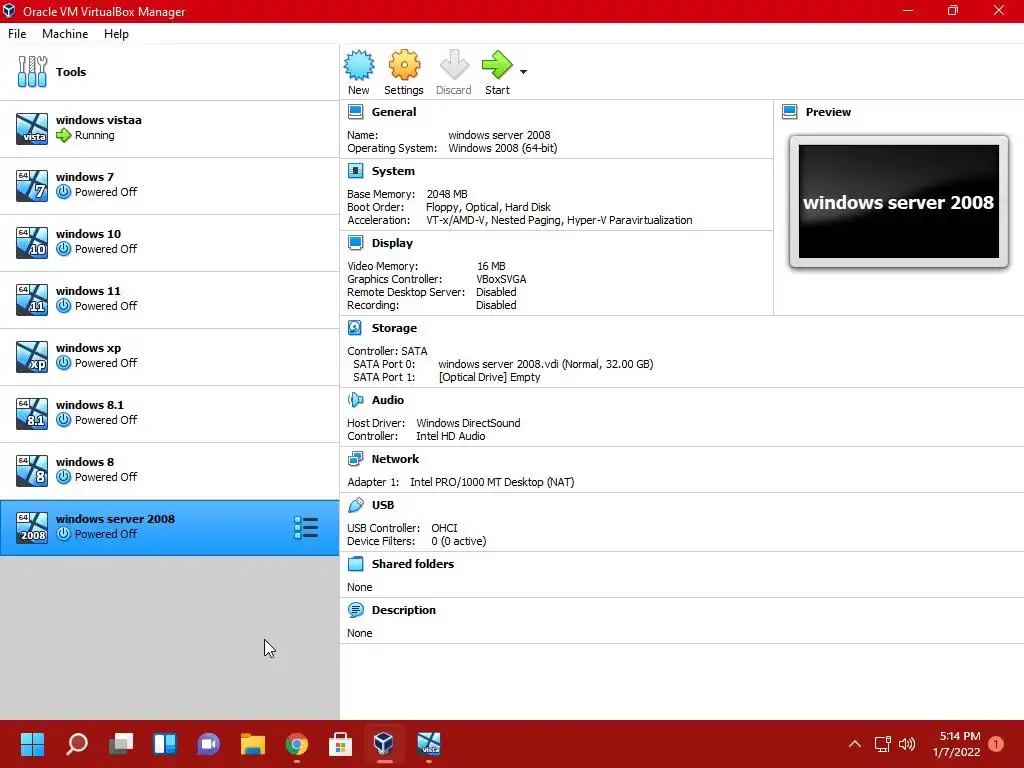The height and width of the screenshot is (768, 1024).
Task: Open taskbar Search magnifier
Action: 76,744
